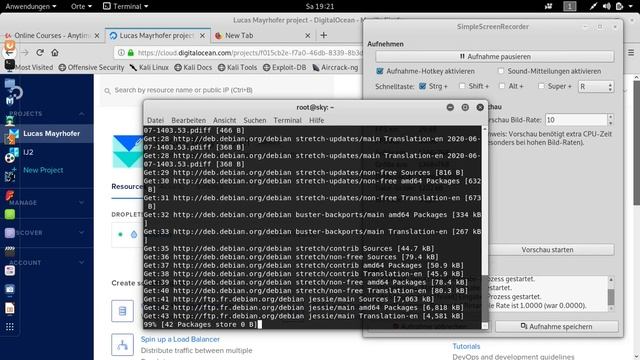Reload the DigitalOcean page
Screen dimensions: 640x360
(x=40, y=53)
